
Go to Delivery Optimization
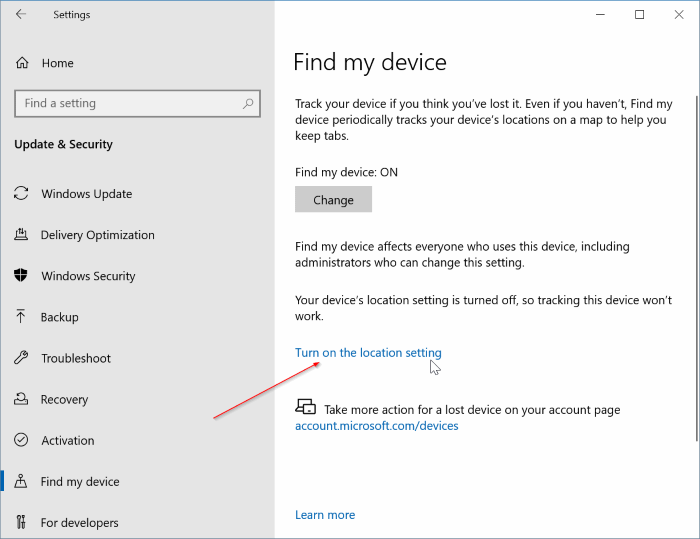[x=97, y=235]
